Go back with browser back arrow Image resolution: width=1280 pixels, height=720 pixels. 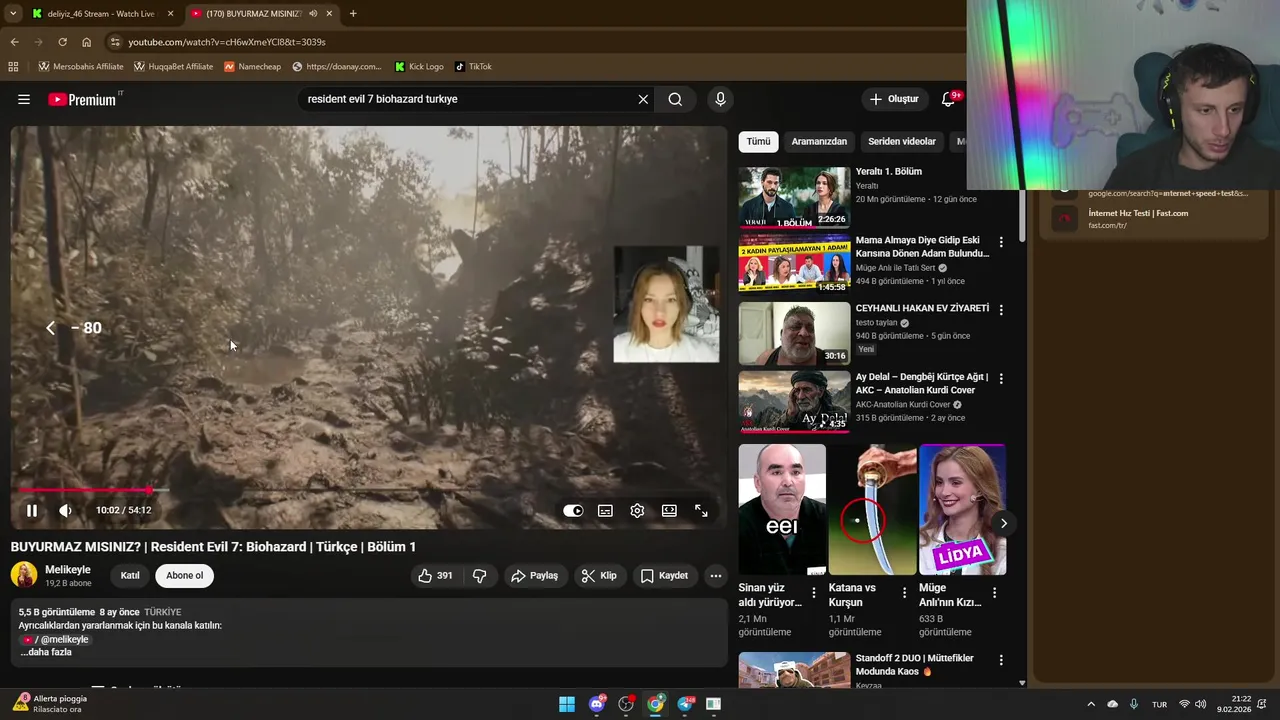coord(14,42)
